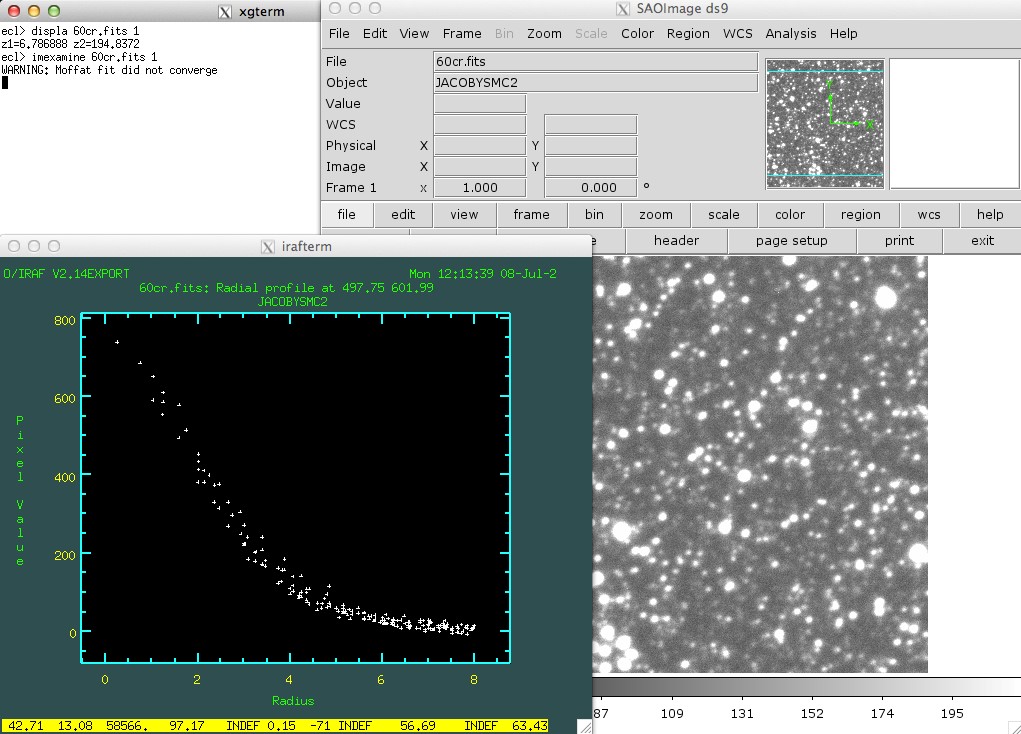
Task: Click the 'print' button in ds9
Action: pos(899,240)
